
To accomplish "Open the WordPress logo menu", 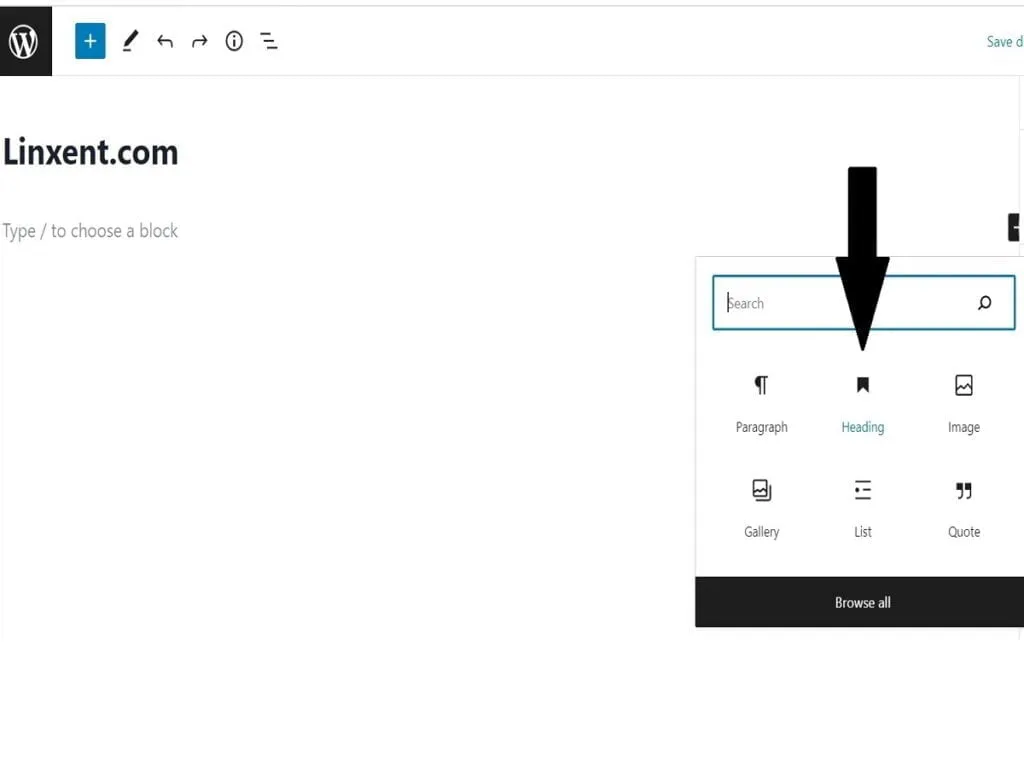I will tap(25, 41).
